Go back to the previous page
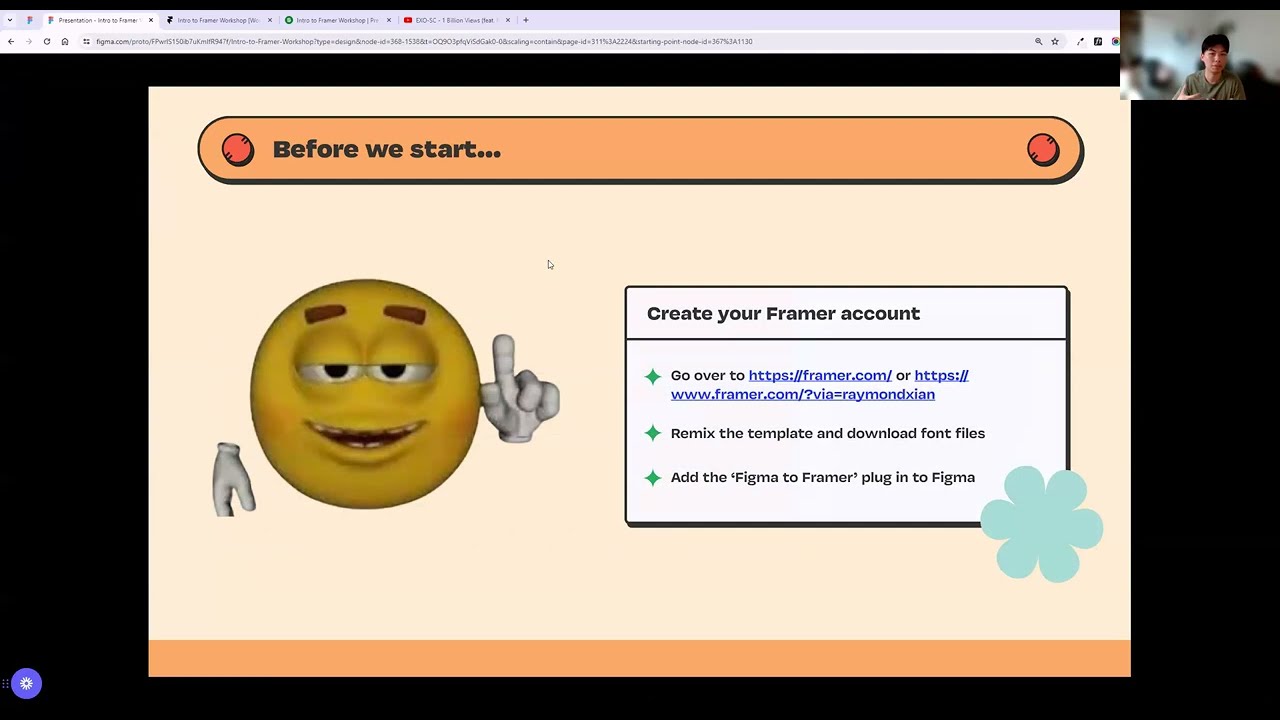Screen dimensions: 1280x720 (x=11, y=41)
